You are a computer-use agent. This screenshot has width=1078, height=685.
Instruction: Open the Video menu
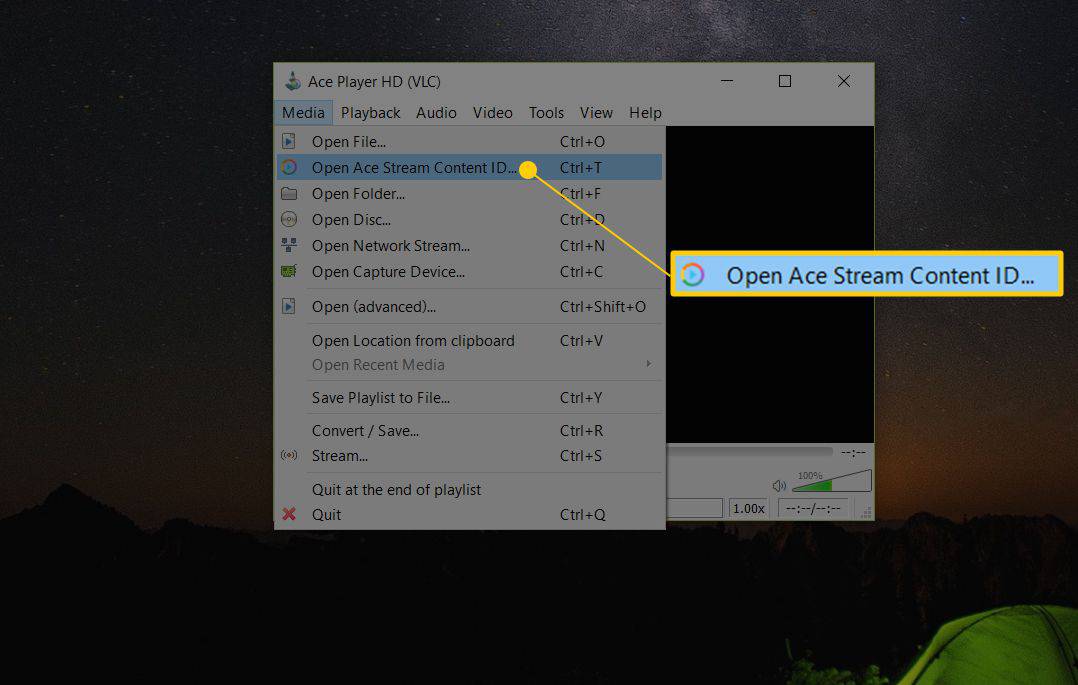pos(492,112)
